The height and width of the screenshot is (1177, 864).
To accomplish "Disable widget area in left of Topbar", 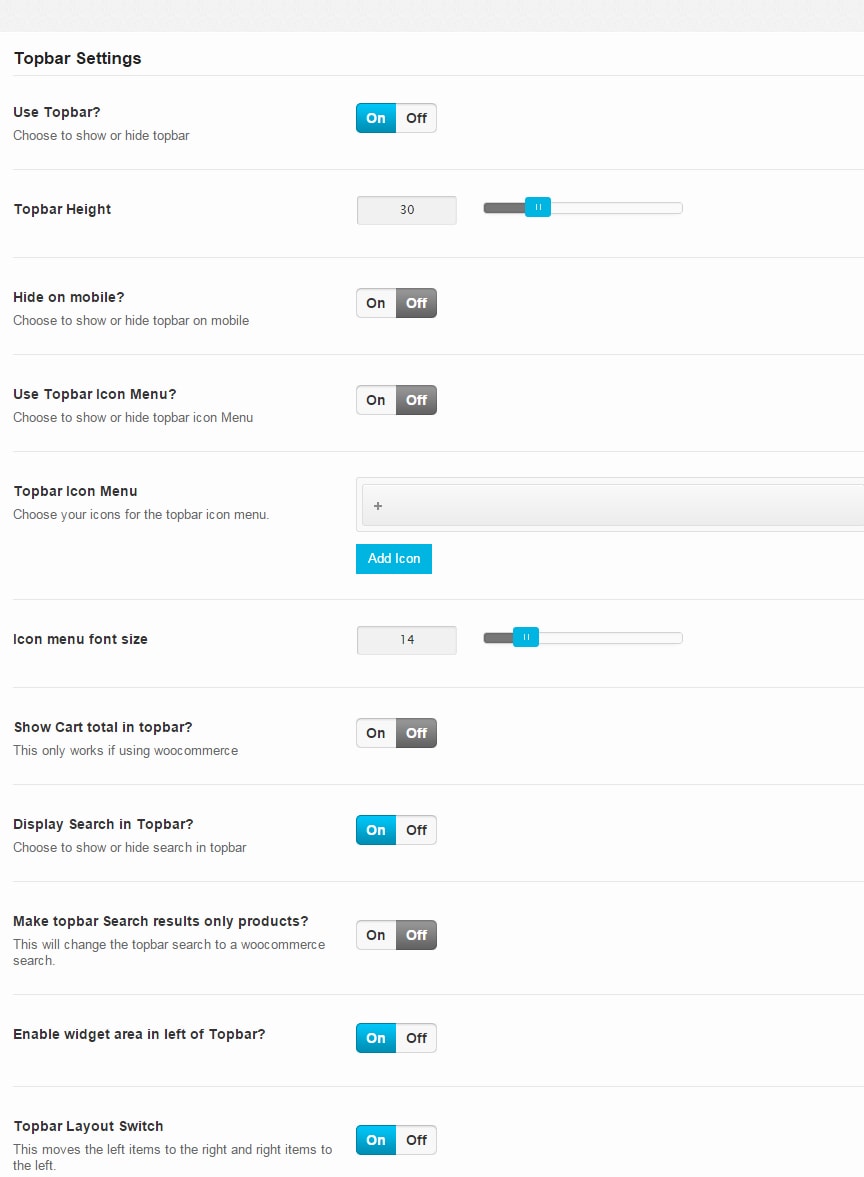I will click(x=416, y=1038).
